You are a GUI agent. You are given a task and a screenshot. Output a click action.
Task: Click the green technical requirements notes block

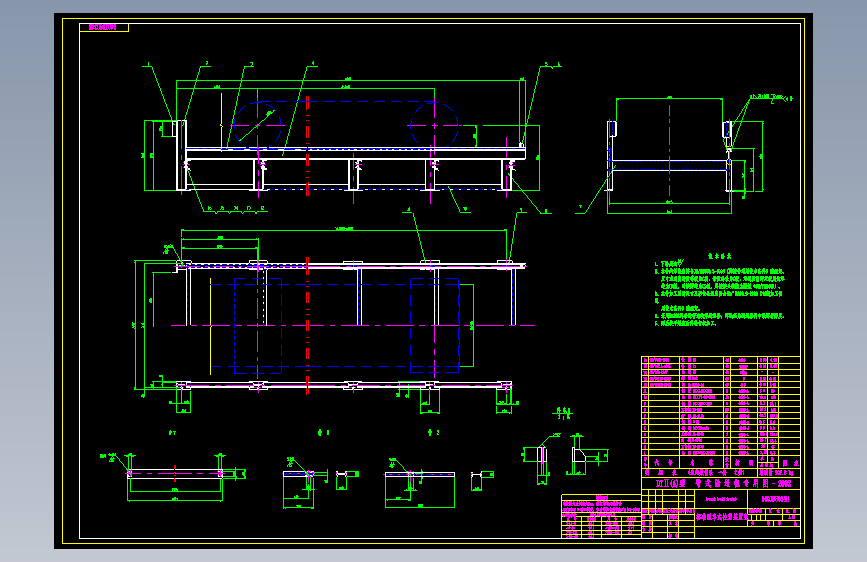coord(719,289)
